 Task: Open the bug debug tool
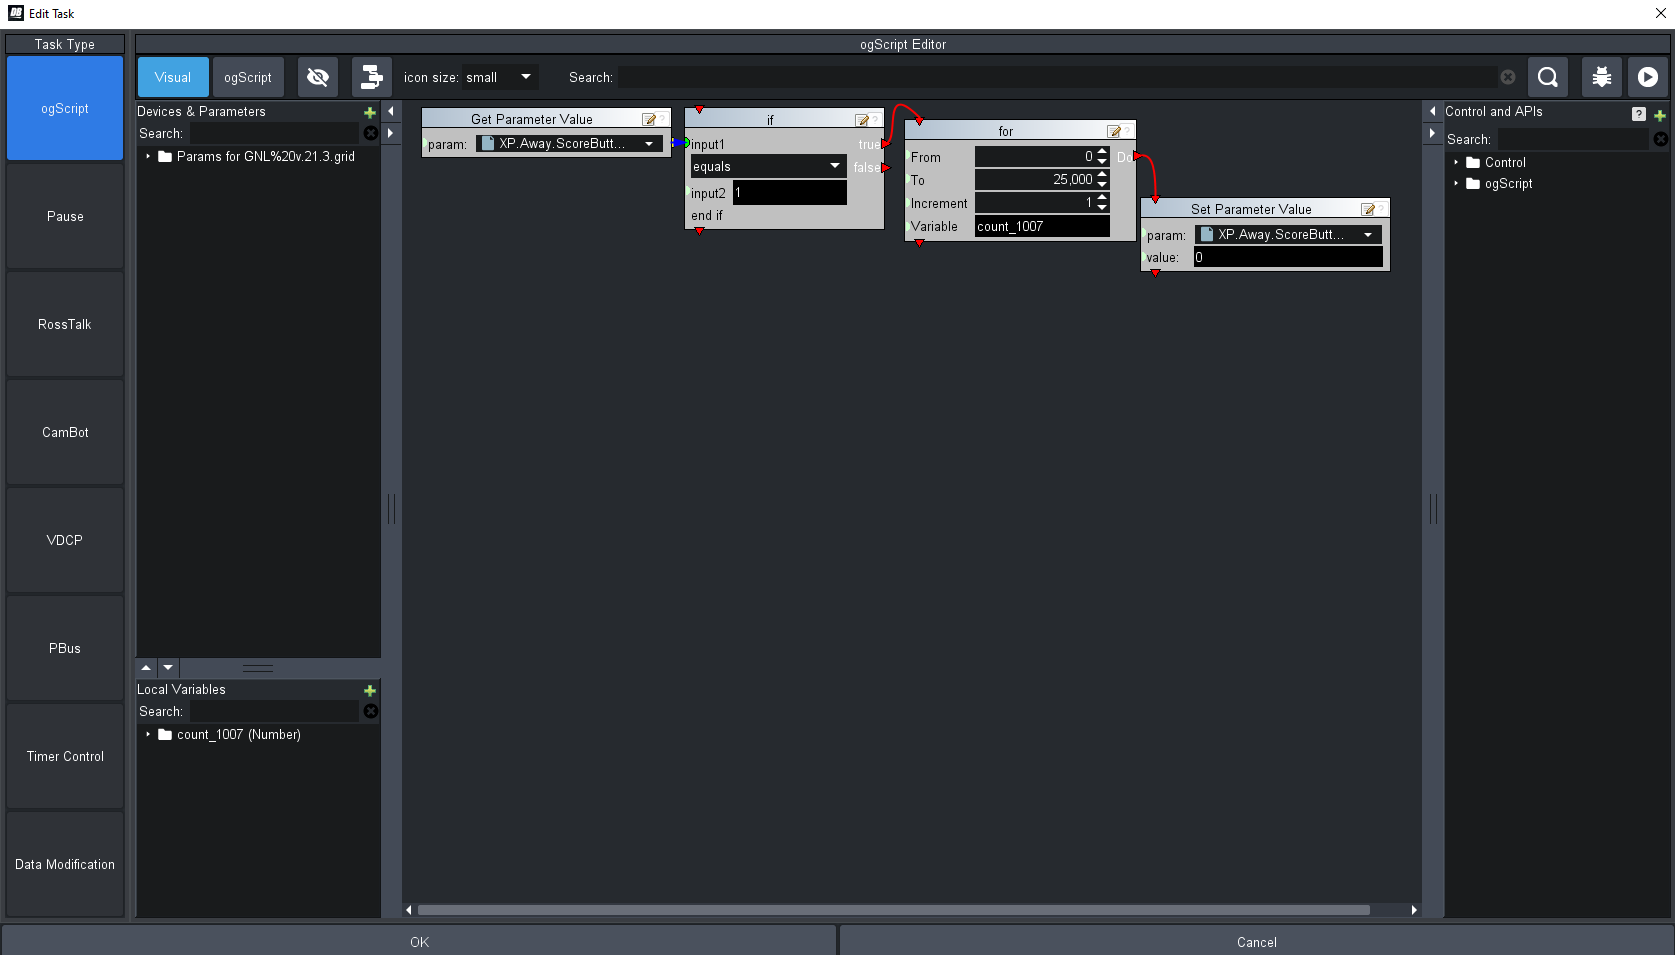click(1601, 77)
